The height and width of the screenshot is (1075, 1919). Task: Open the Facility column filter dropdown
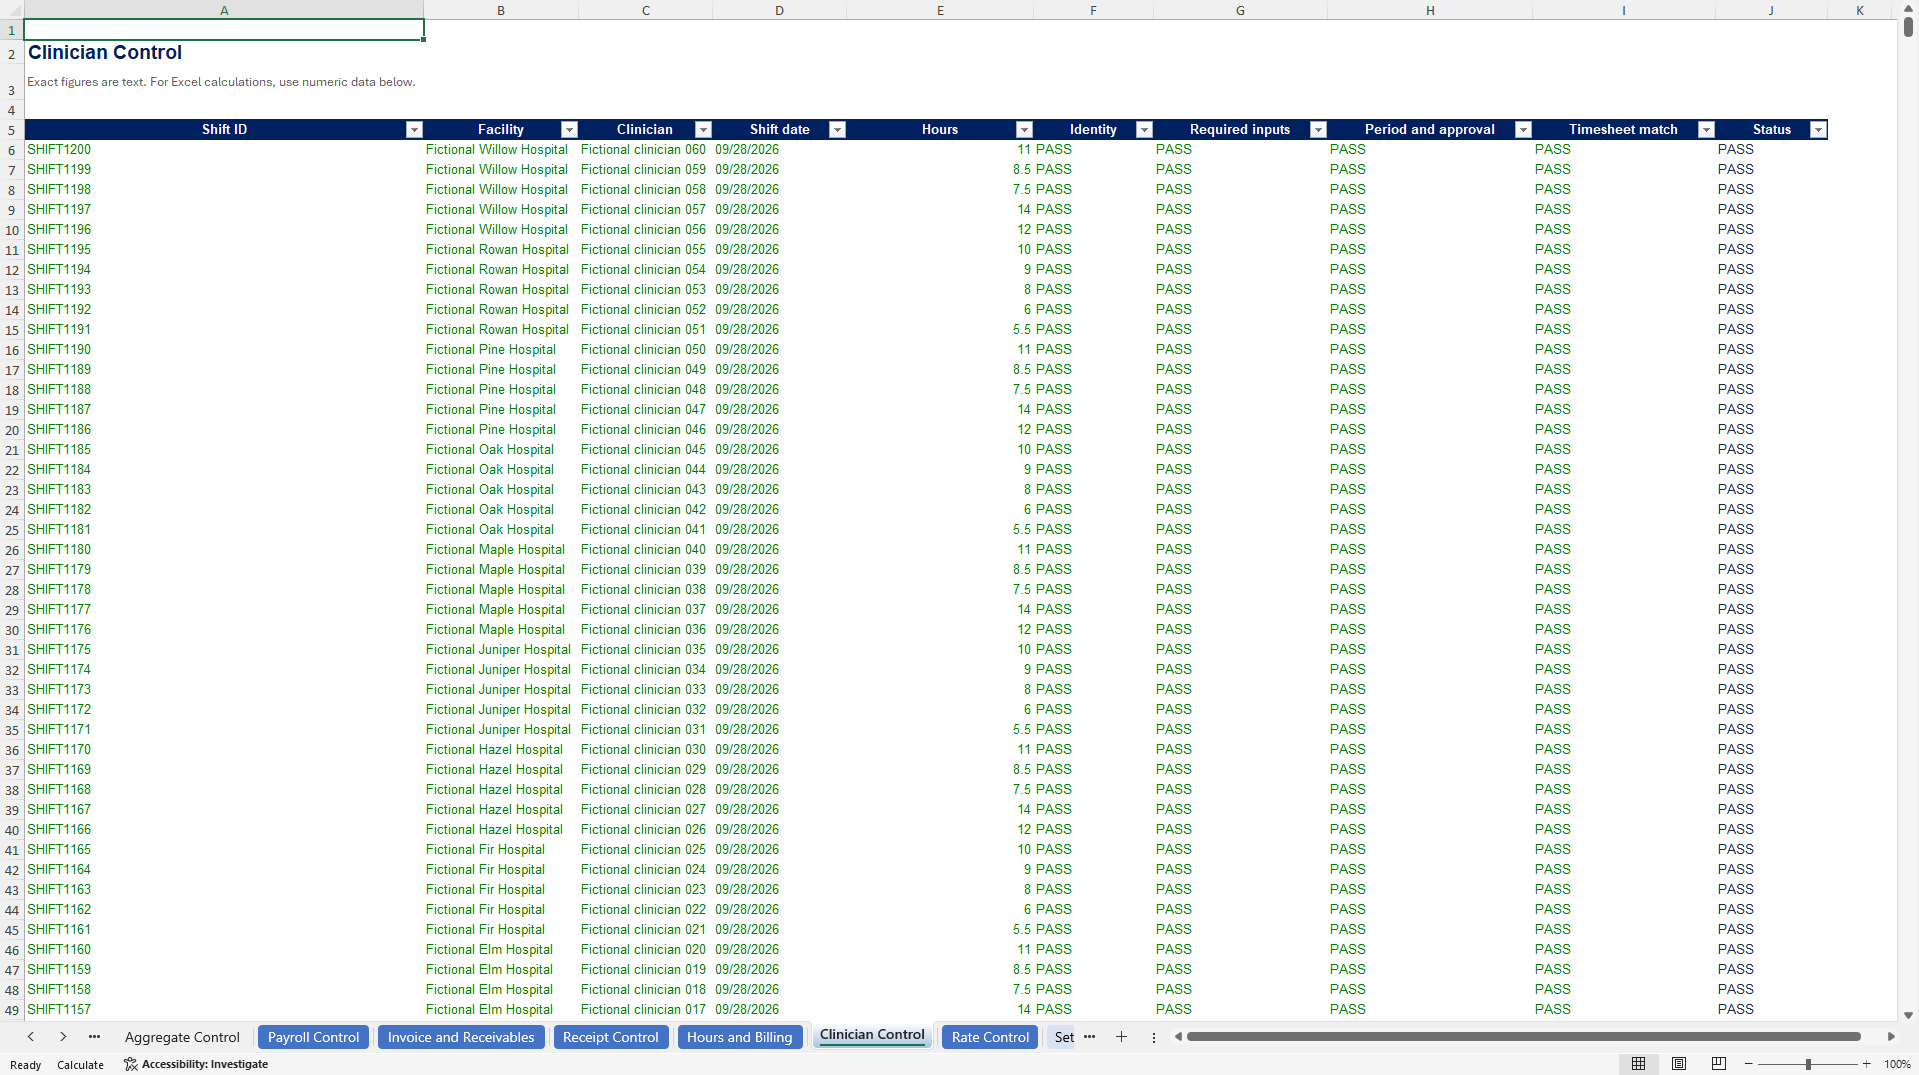[x=569, y=130]
